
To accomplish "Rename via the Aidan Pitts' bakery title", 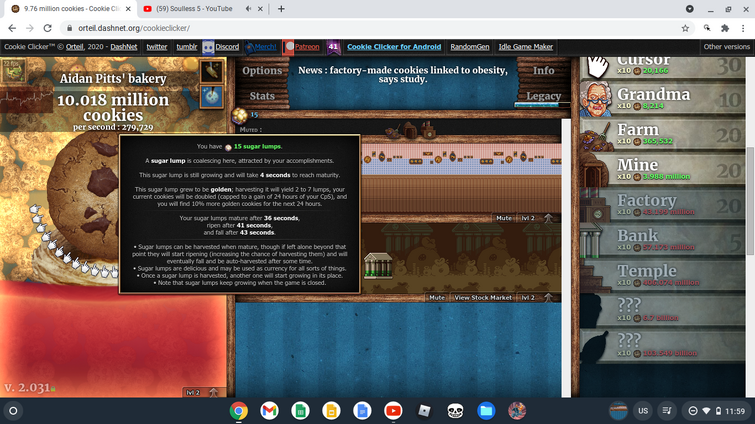I will coord(113,78).
